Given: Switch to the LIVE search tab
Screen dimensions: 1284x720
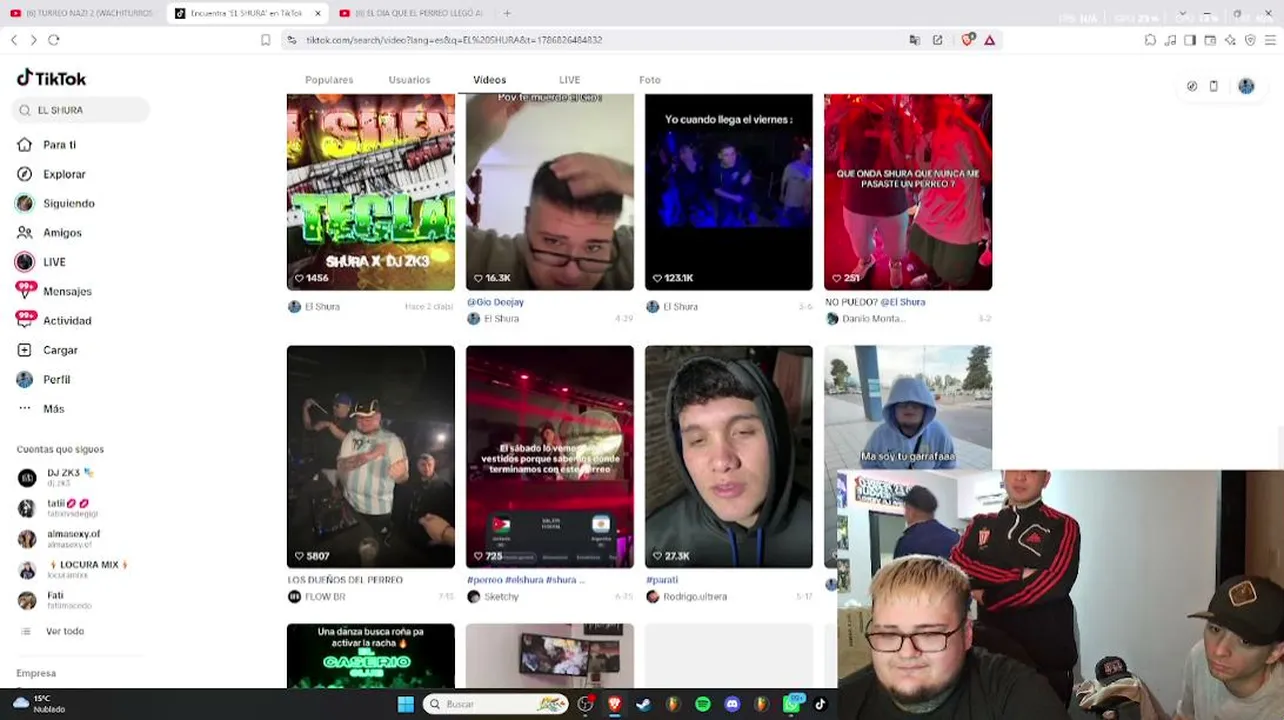Looking at the screenshot, I should 569,80.
